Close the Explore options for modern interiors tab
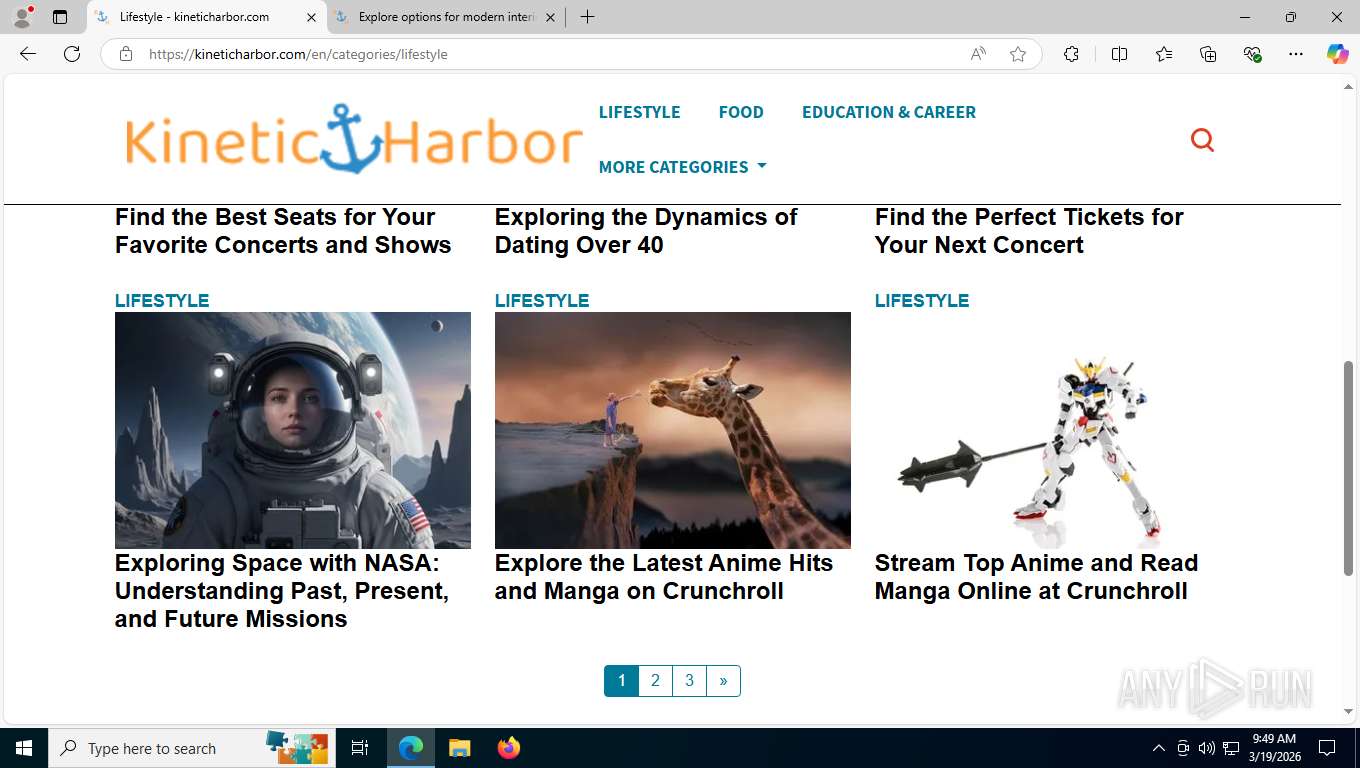The image size is (1360, 768). pos(550,17)
